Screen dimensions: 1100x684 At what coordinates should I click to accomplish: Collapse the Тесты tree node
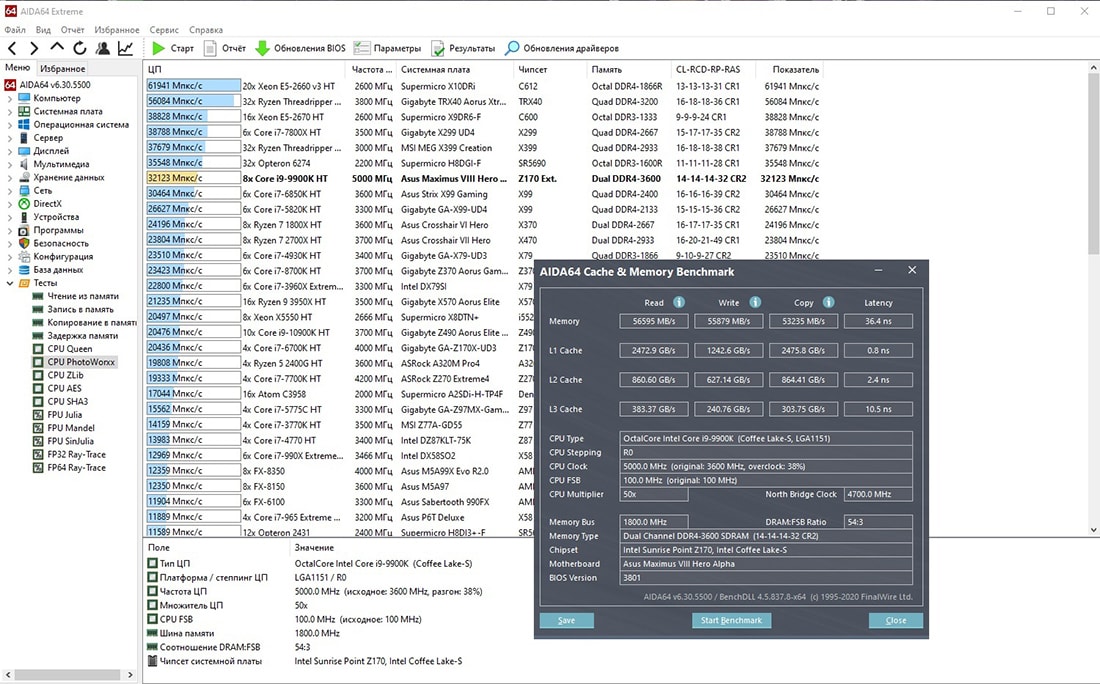tap(10, 283)
